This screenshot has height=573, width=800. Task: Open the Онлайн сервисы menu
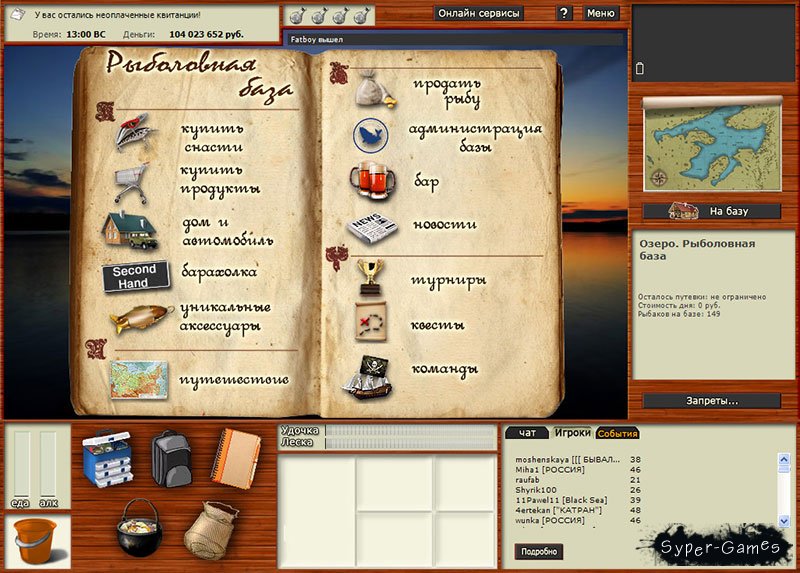coord(479,13)
